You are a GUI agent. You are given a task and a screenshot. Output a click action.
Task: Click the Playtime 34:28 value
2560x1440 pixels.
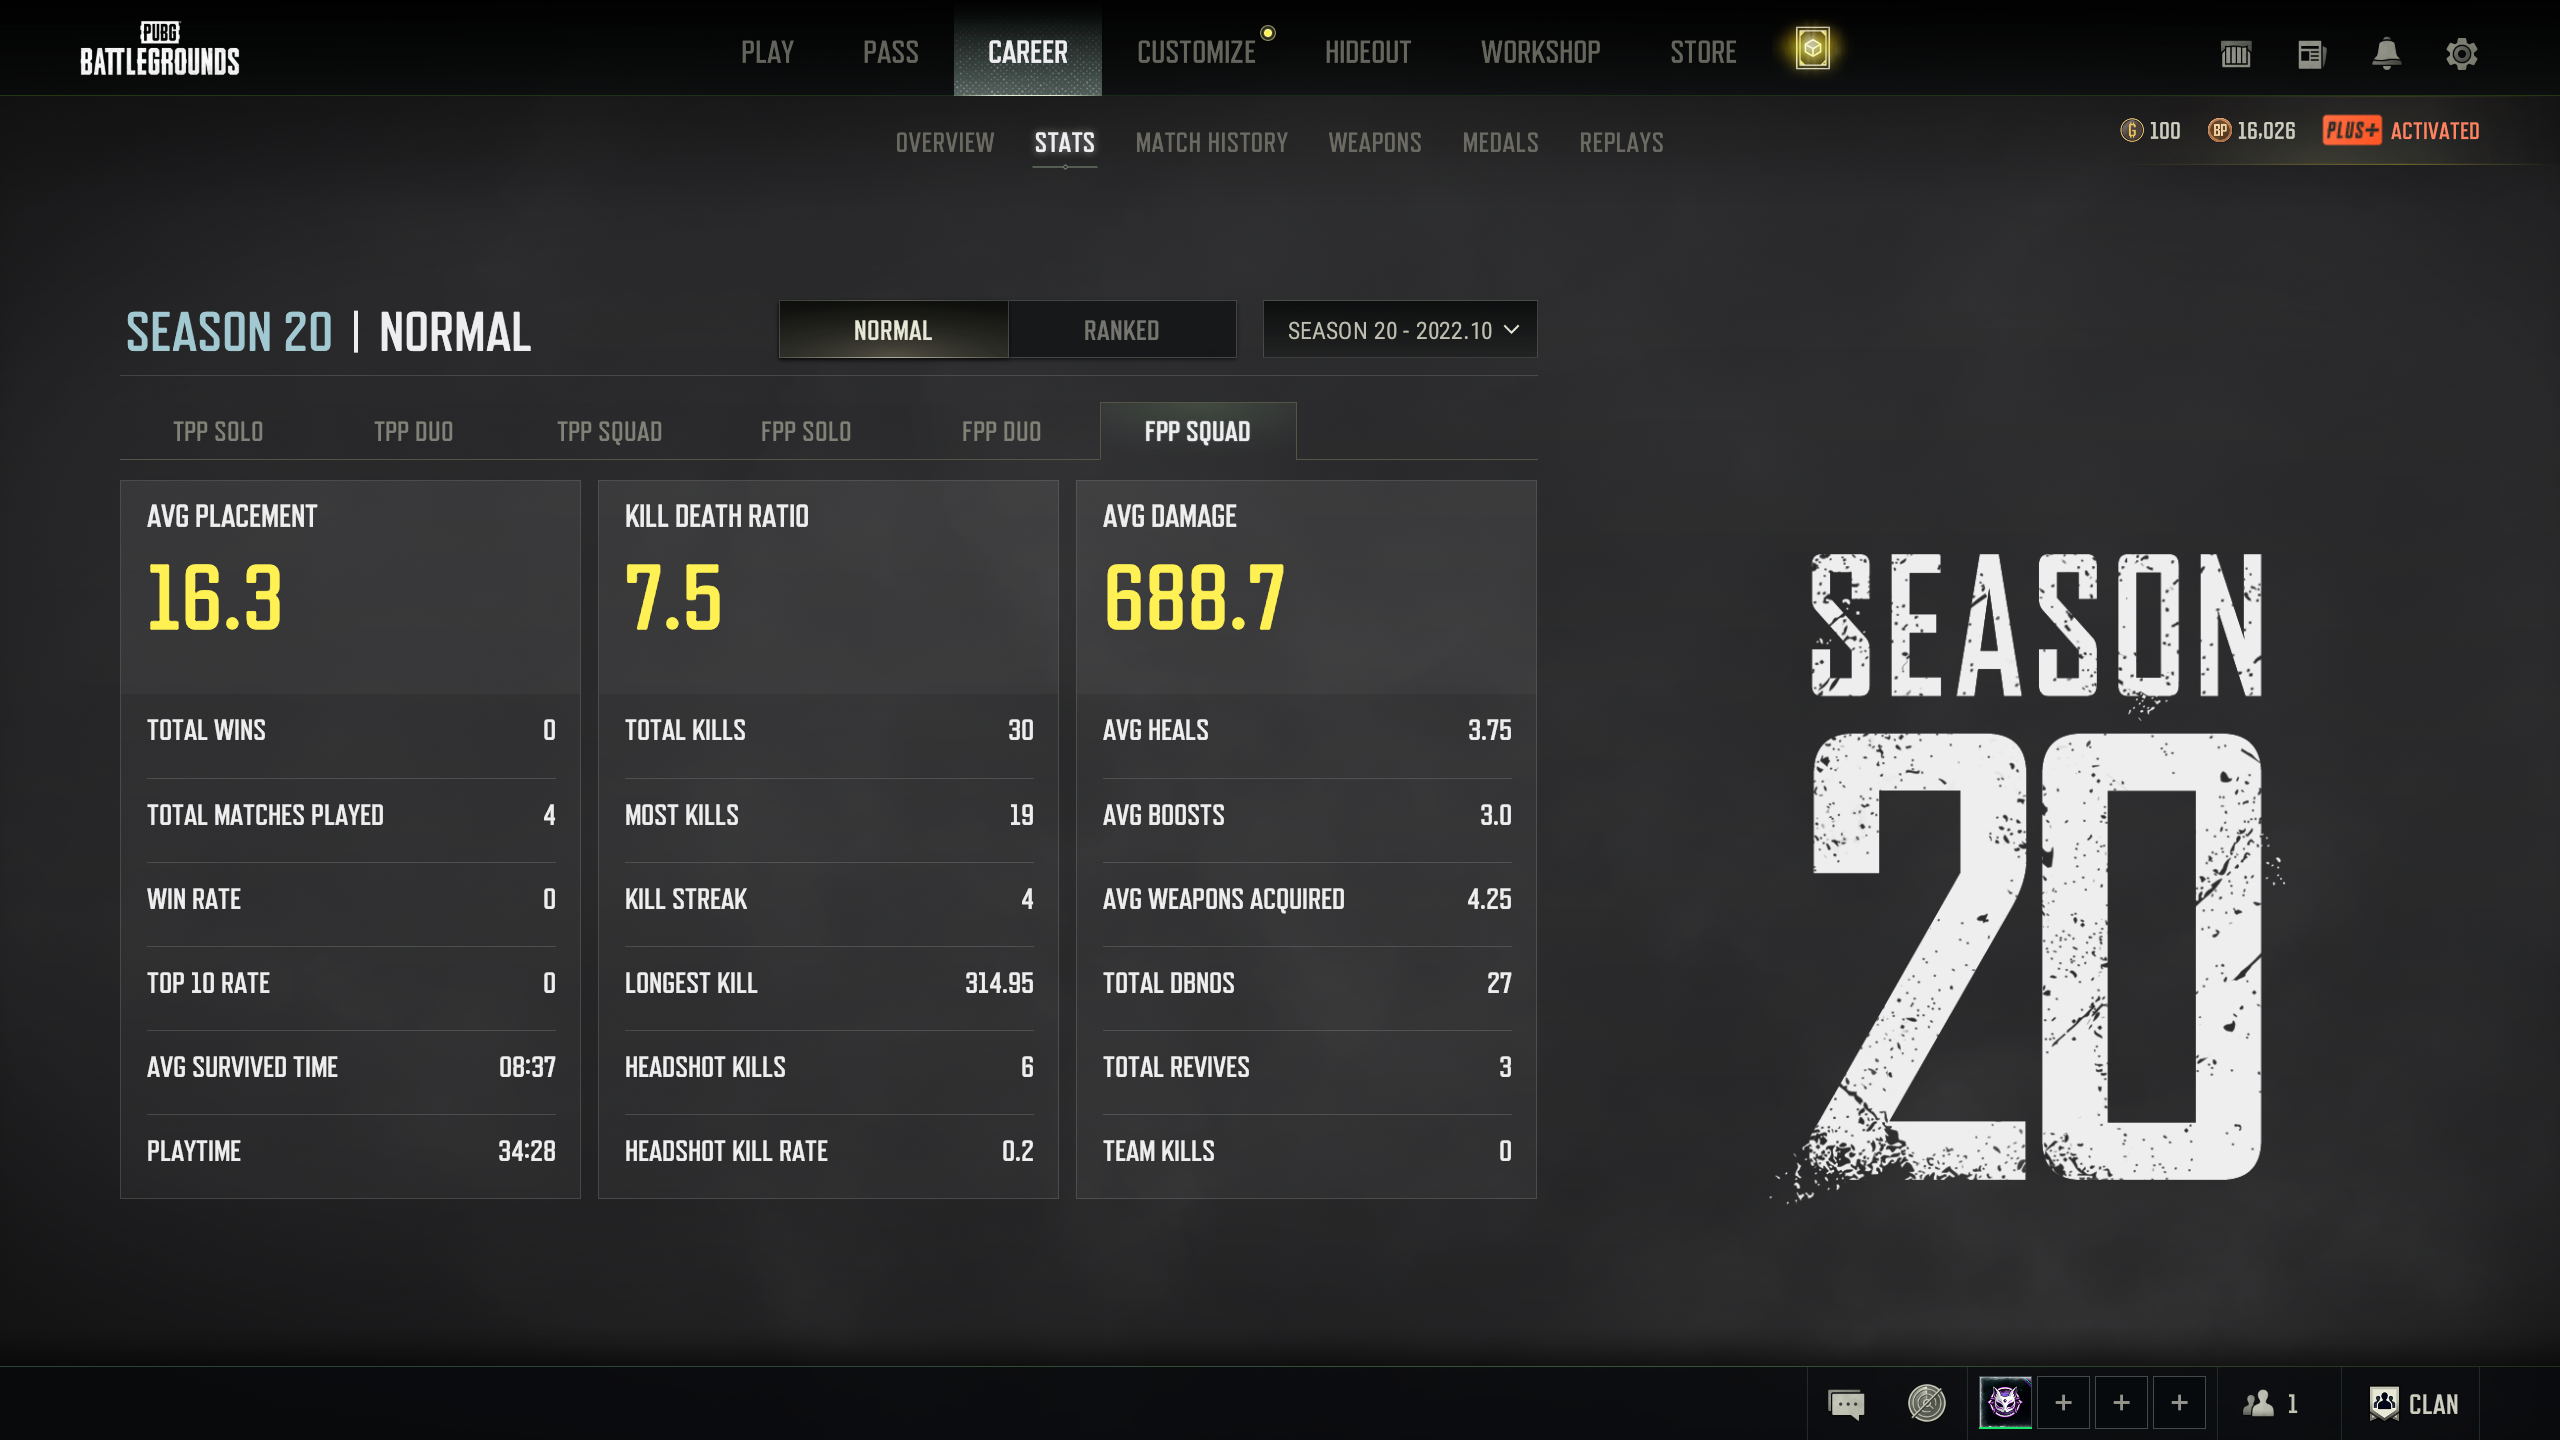527,1151
